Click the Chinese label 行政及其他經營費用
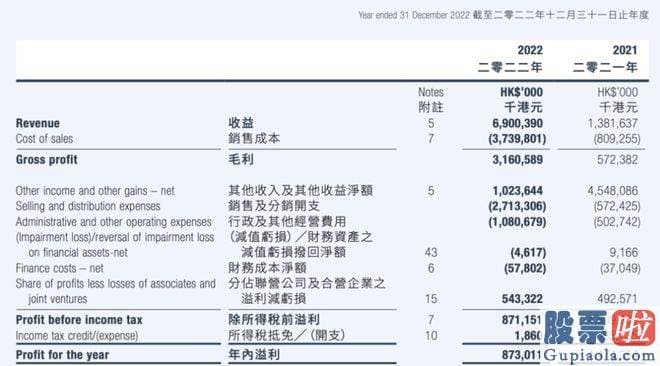 [x=287, y=221]
